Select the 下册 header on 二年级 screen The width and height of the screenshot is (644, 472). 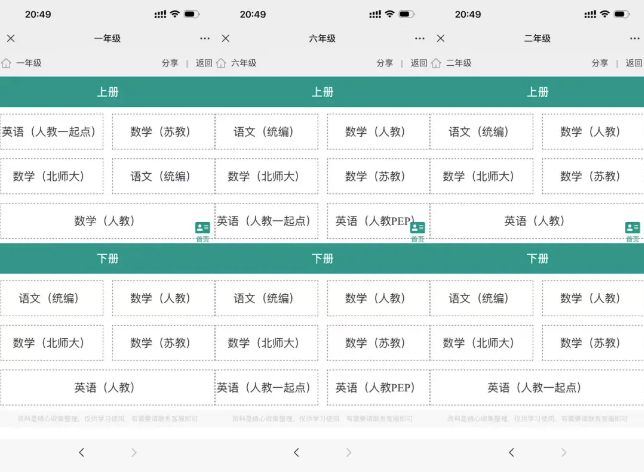[x=537, y=258]
